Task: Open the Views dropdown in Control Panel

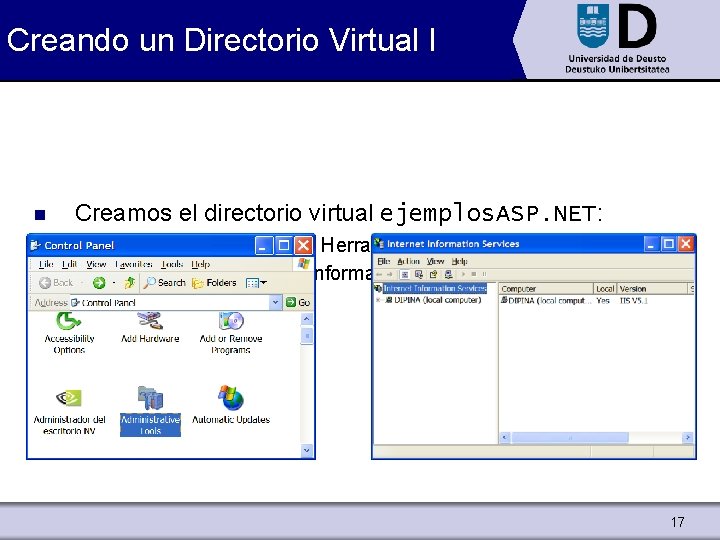Action: point(256,283)
